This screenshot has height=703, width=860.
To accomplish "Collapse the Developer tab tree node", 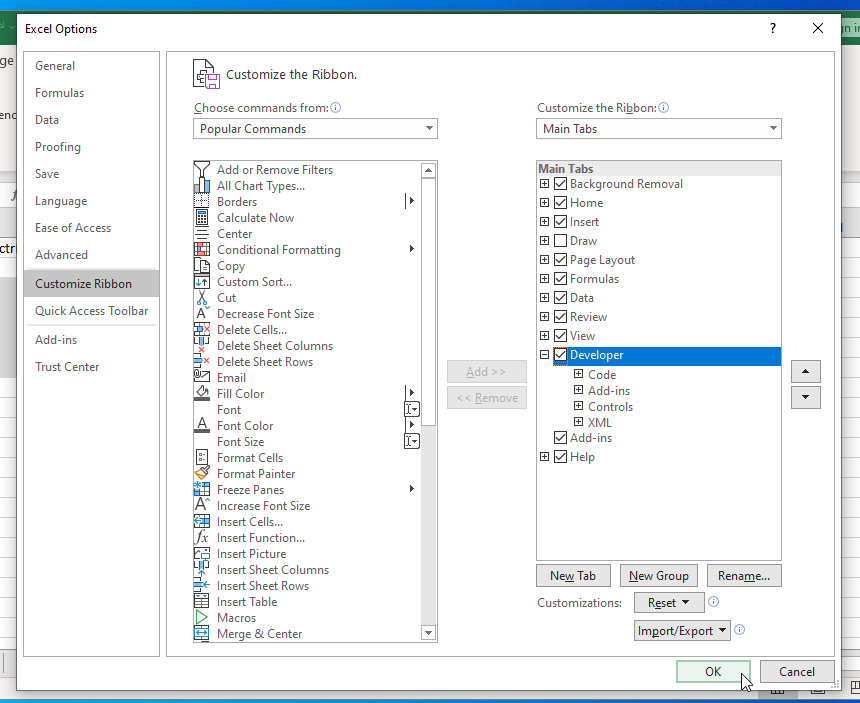I will coord(544,355).
